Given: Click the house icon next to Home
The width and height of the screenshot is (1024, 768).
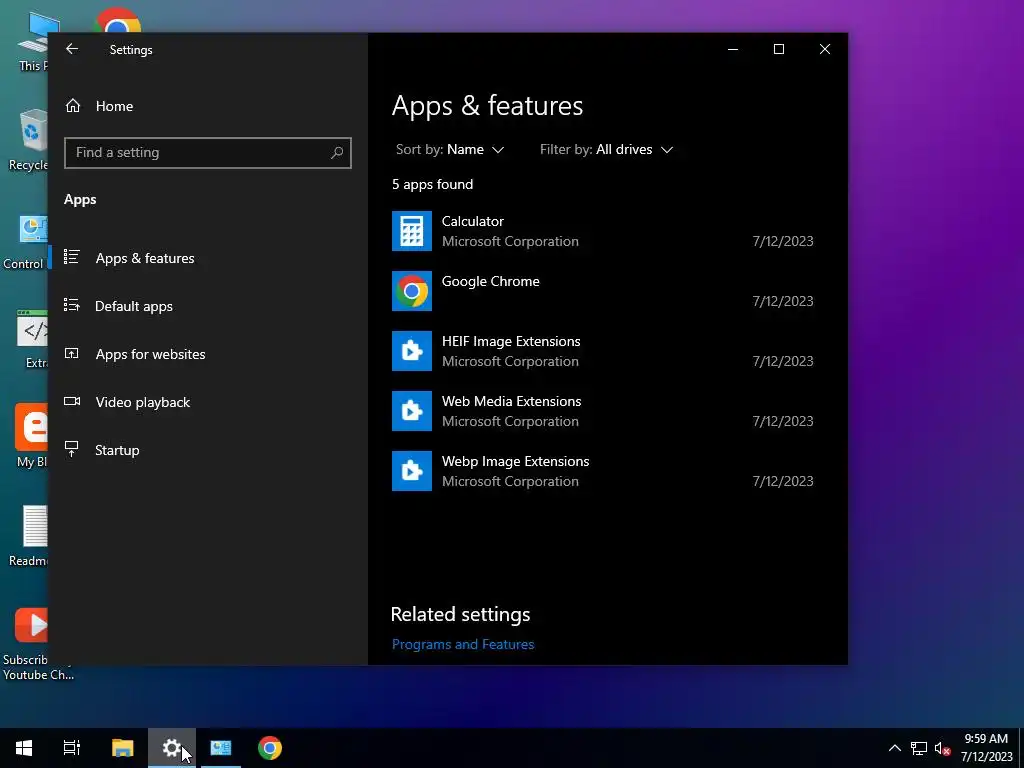Looking at the screenshot, I should click(x=72, y=106).
